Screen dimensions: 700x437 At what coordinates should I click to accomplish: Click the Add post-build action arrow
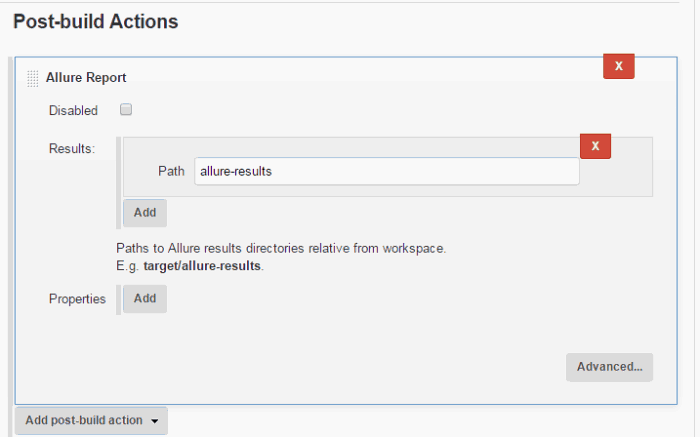pyautogui.click(x=154, y=421)
